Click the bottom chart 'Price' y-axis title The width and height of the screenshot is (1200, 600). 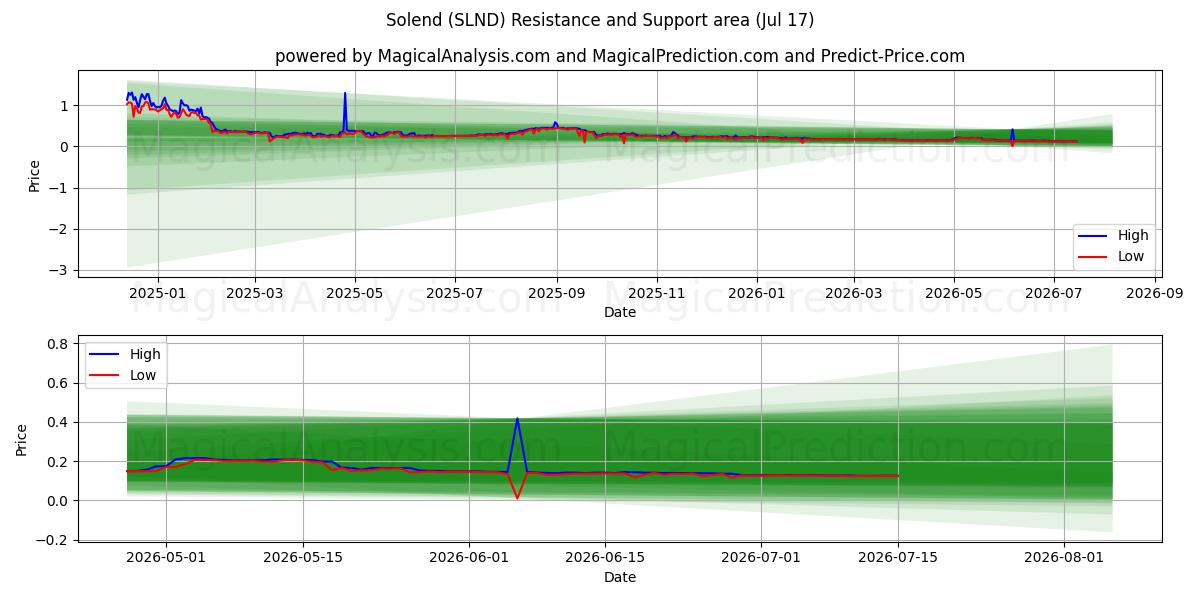(22, 439)
